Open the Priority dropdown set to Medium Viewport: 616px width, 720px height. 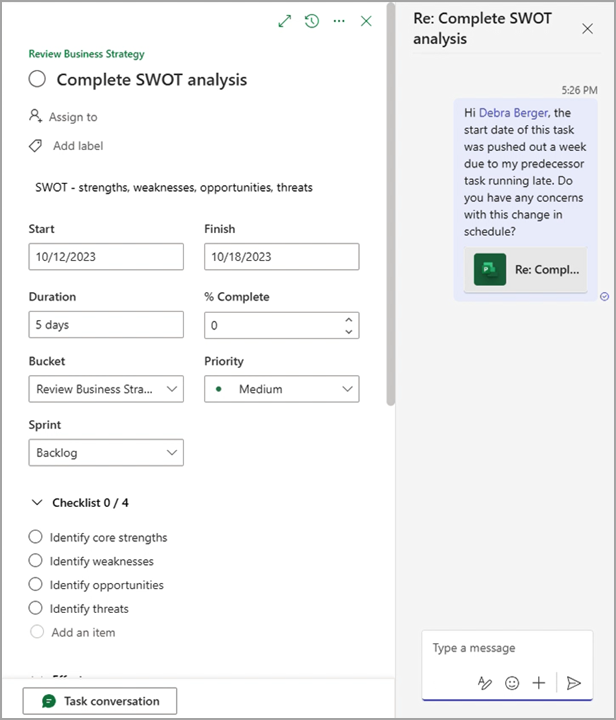point(281,389)
